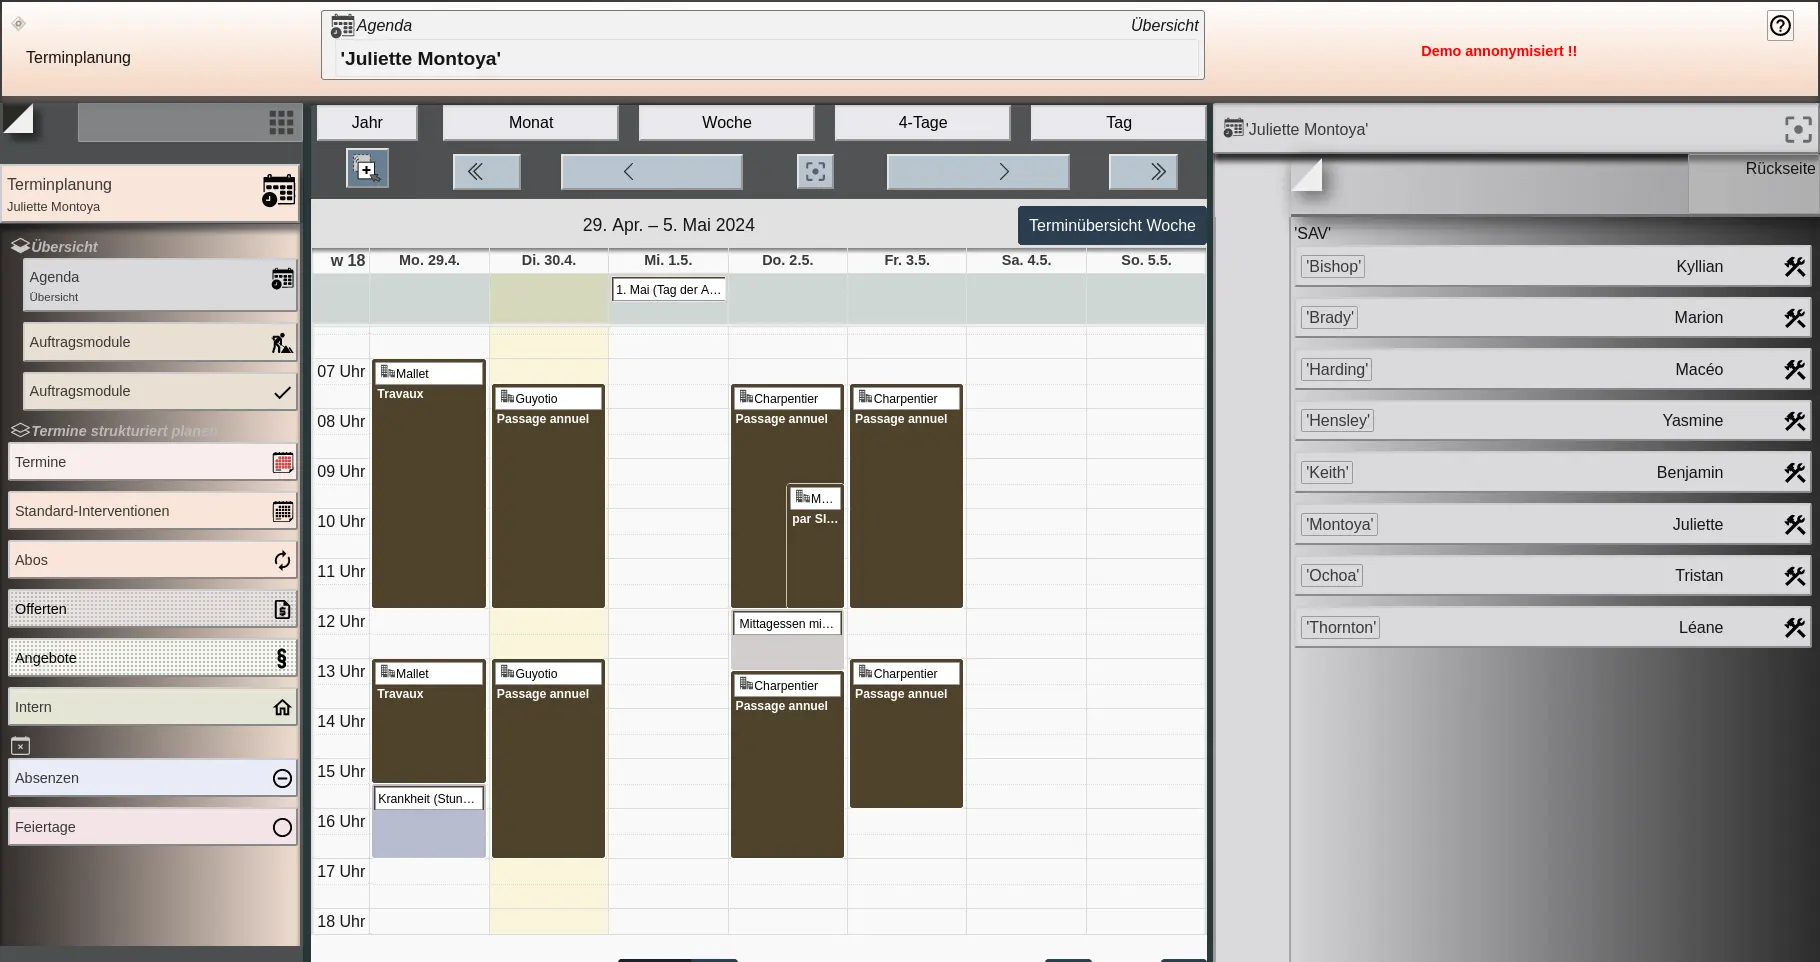Click tools icon for Bishop Kyllian
The height and width of the screenshot is (962, 1820).
click(1795, 267)
